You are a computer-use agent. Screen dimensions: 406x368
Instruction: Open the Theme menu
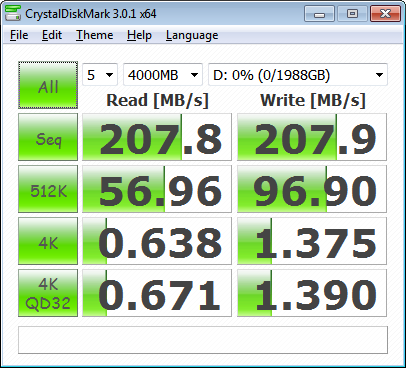pyautogui.click(x=95, y=35)
